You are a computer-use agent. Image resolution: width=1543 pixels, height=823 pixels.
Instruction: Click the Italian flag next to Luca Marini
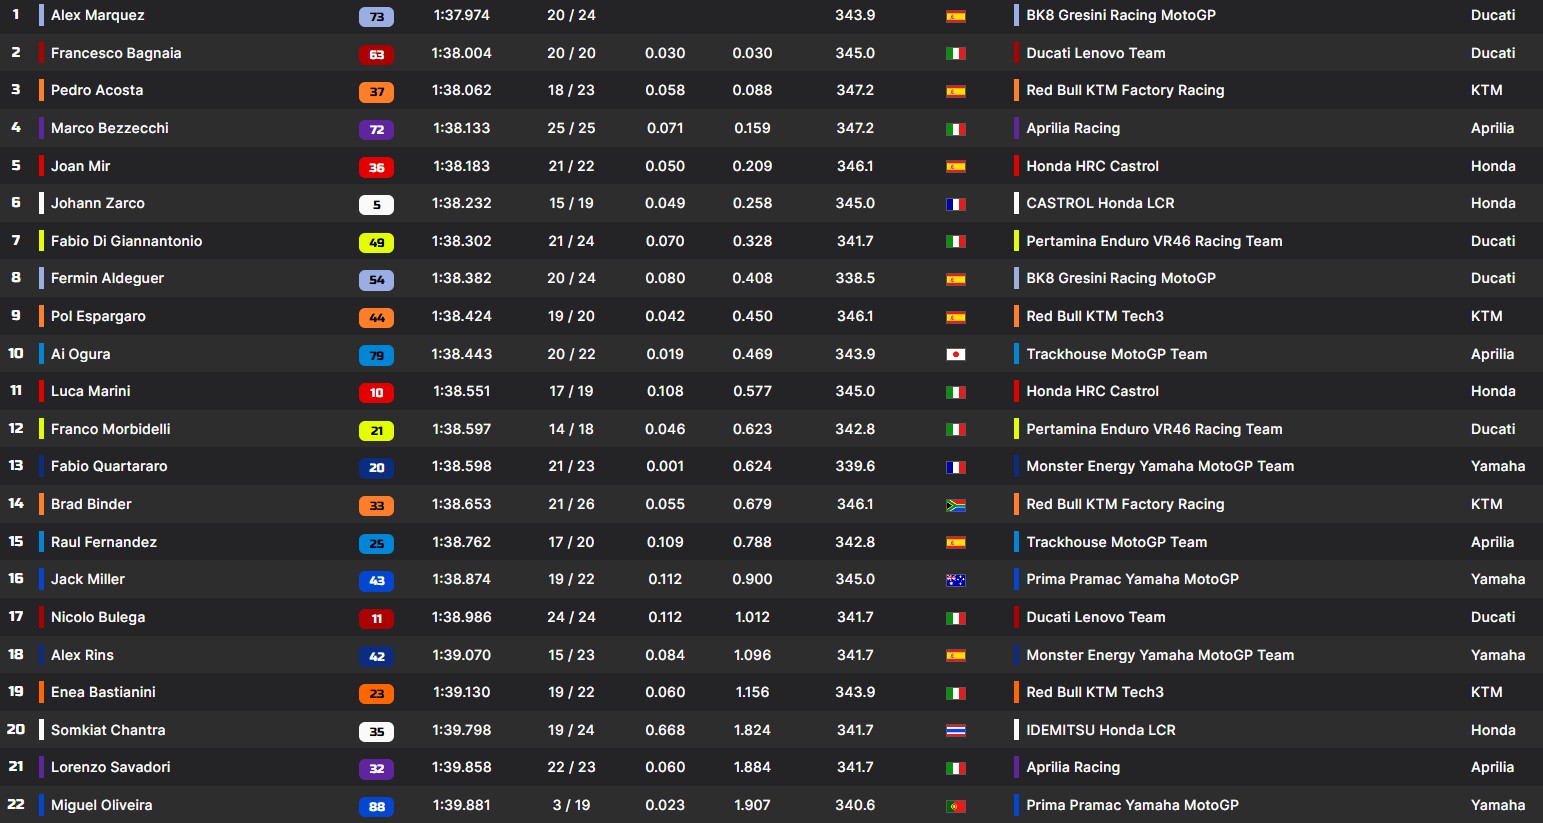point(956,391)
